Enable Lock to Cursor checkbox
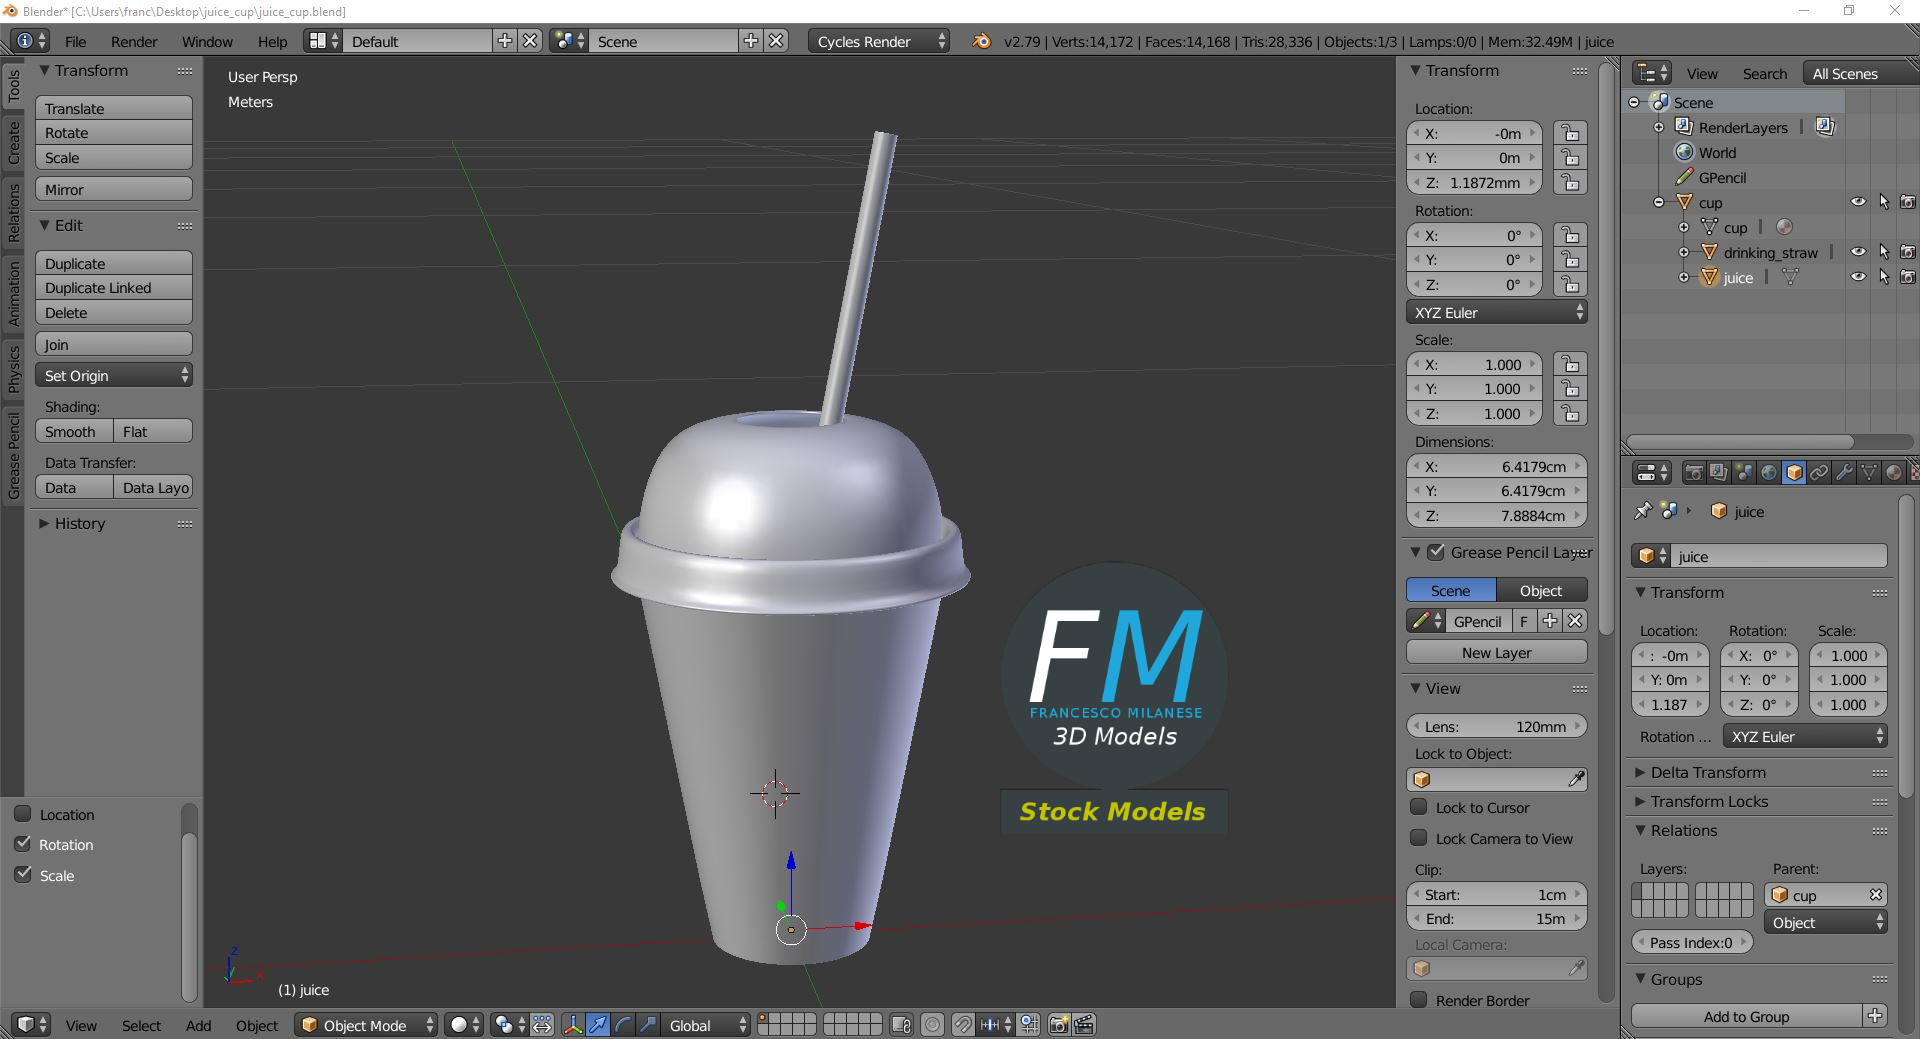The height and width of the screenshot is (1039, 1920). point(1418,807)
